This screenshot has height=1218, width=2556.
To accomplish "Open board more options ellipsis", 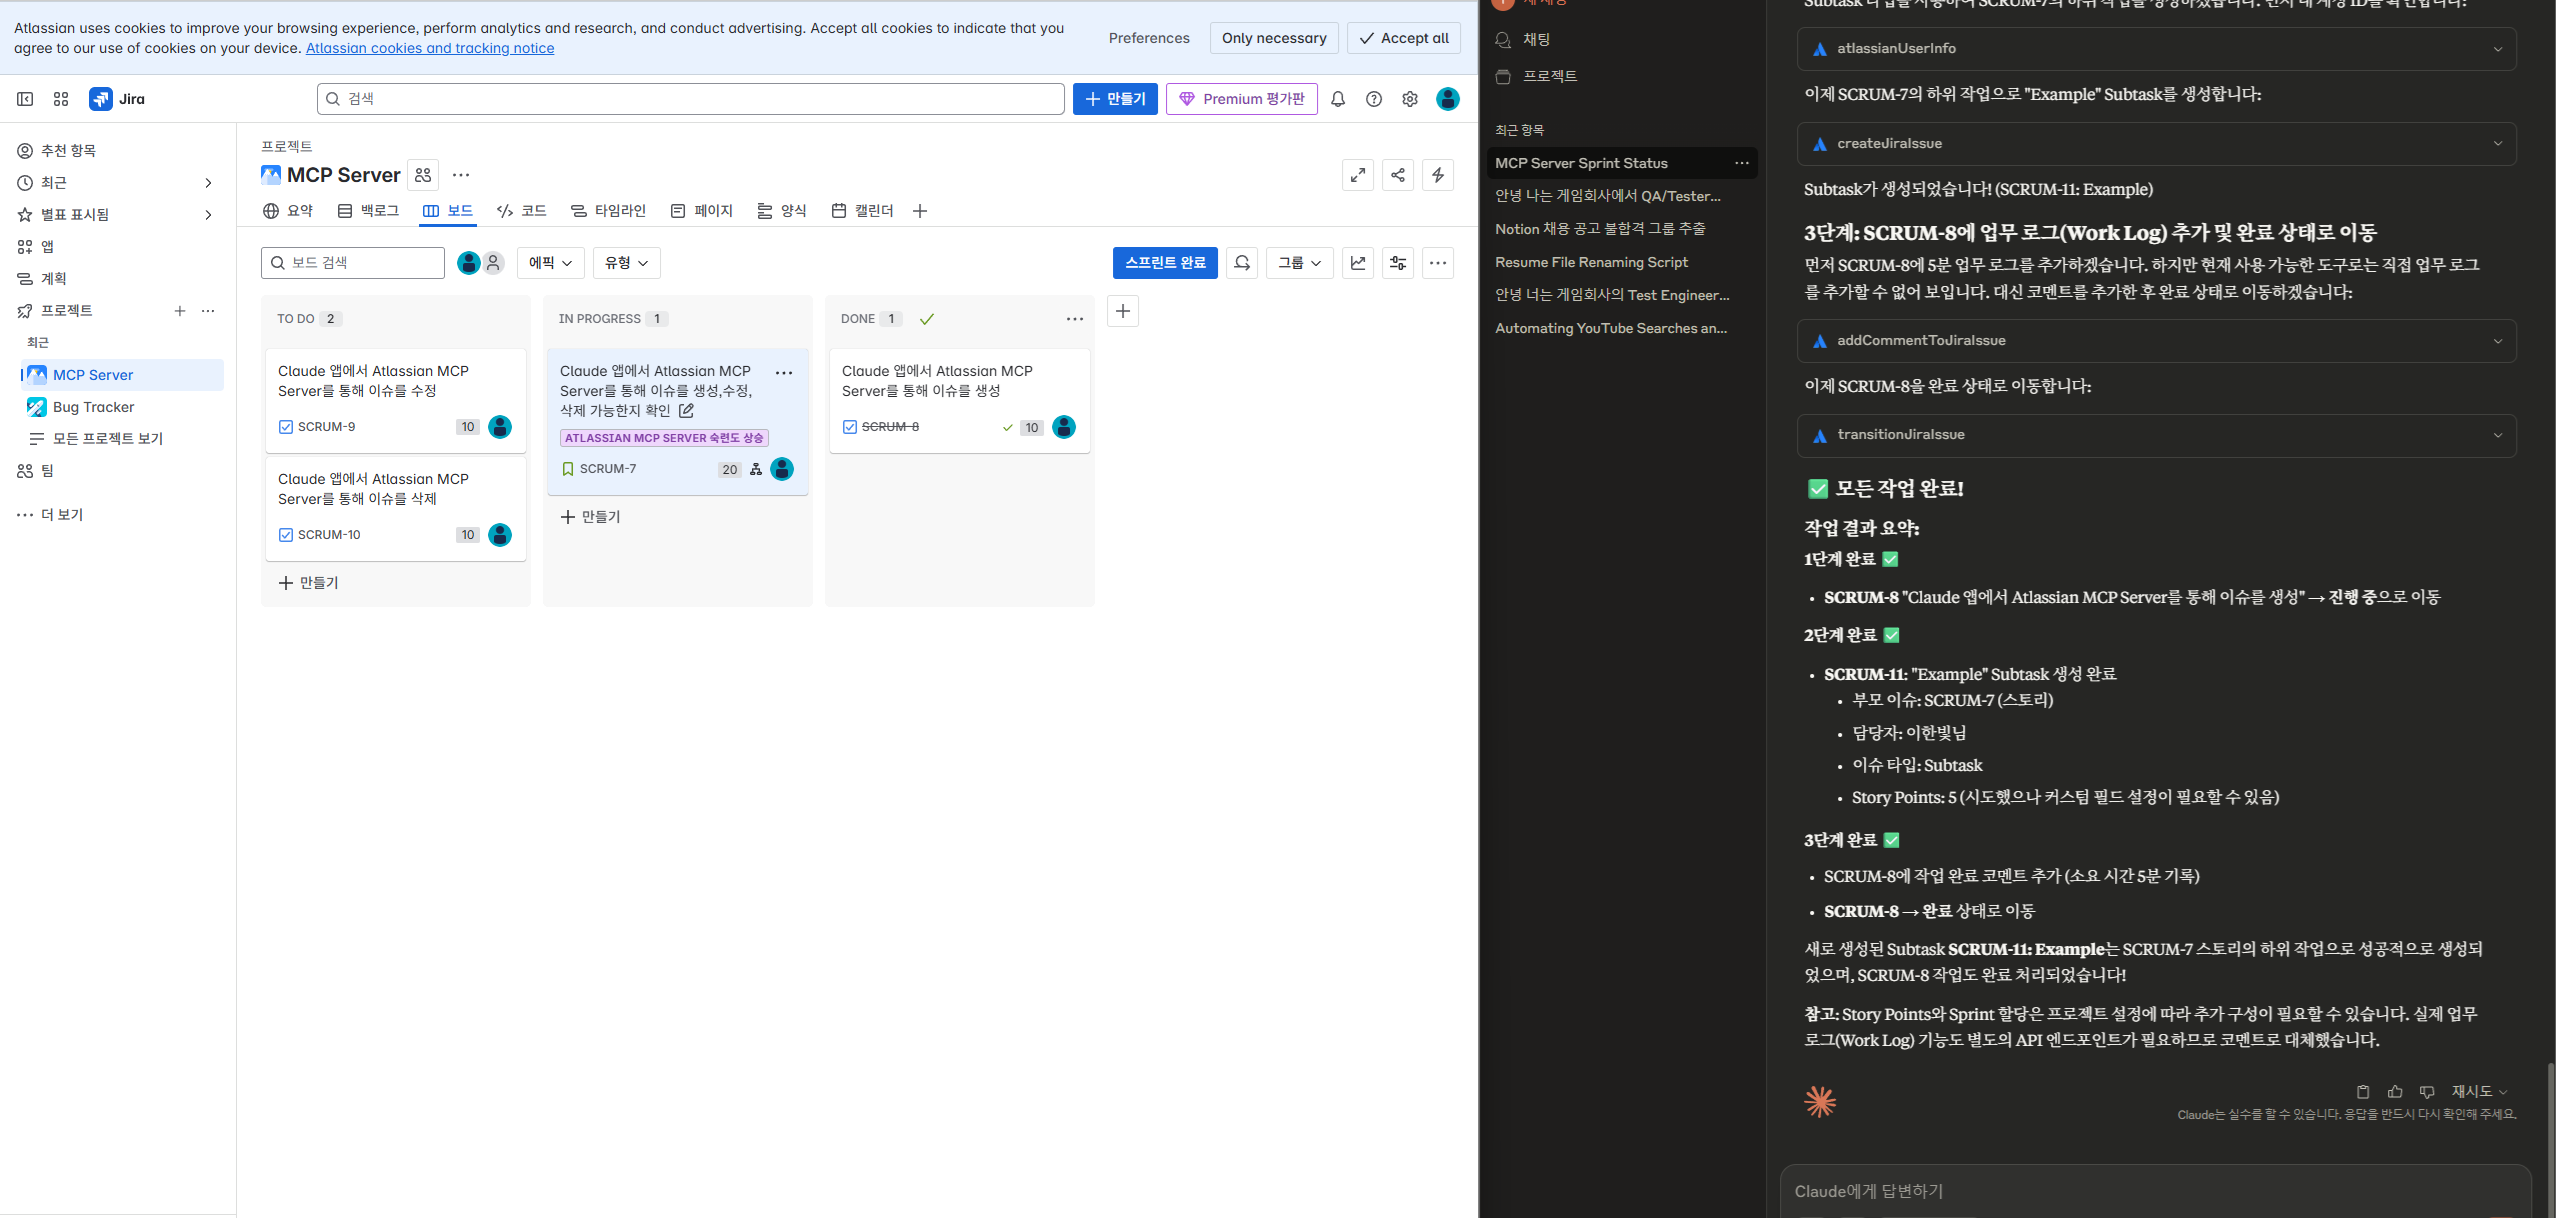I will coord(1438,263).
